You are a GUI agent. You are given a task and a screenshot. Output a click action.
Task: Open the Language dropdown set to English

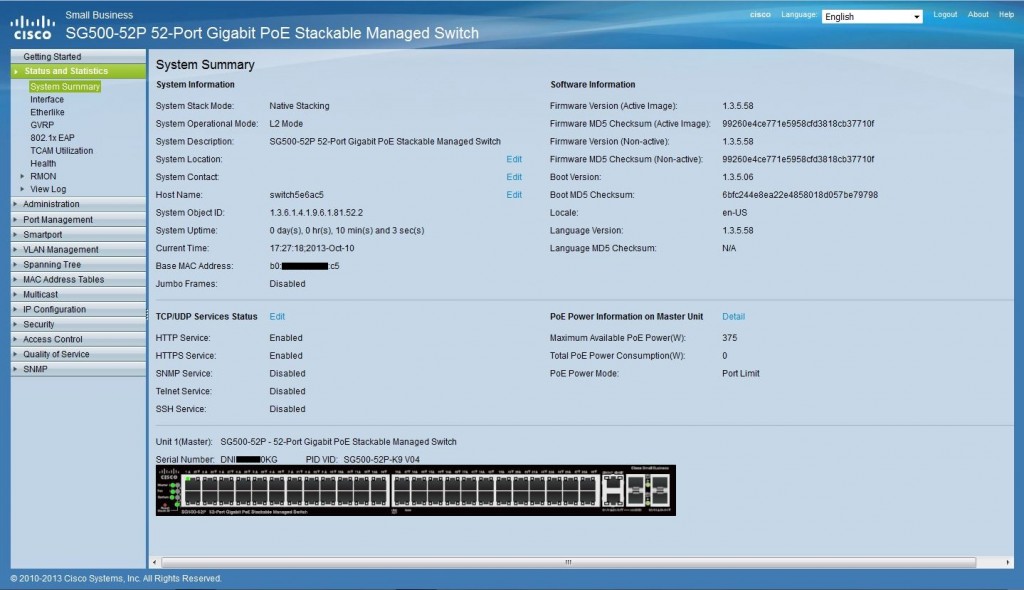coord(872,16)
